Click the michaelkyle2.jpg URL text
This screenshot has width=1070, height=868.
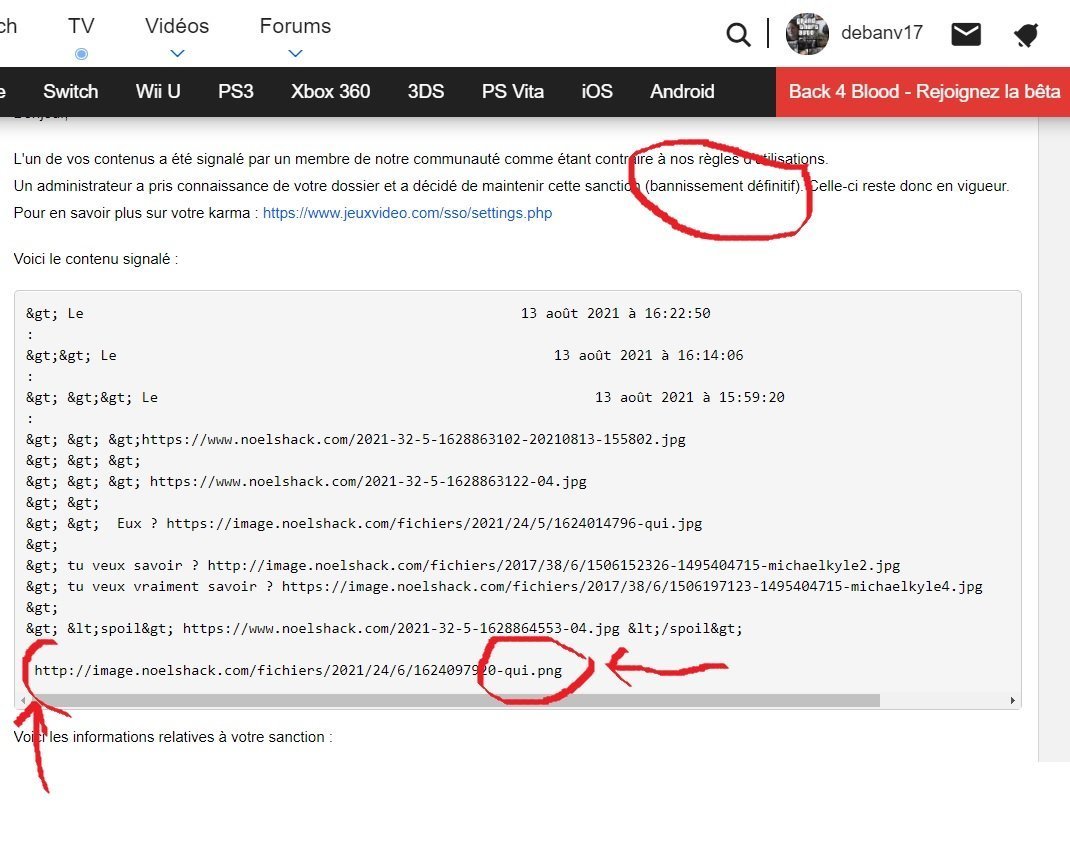pyautogui.click(x=553, y=566)
